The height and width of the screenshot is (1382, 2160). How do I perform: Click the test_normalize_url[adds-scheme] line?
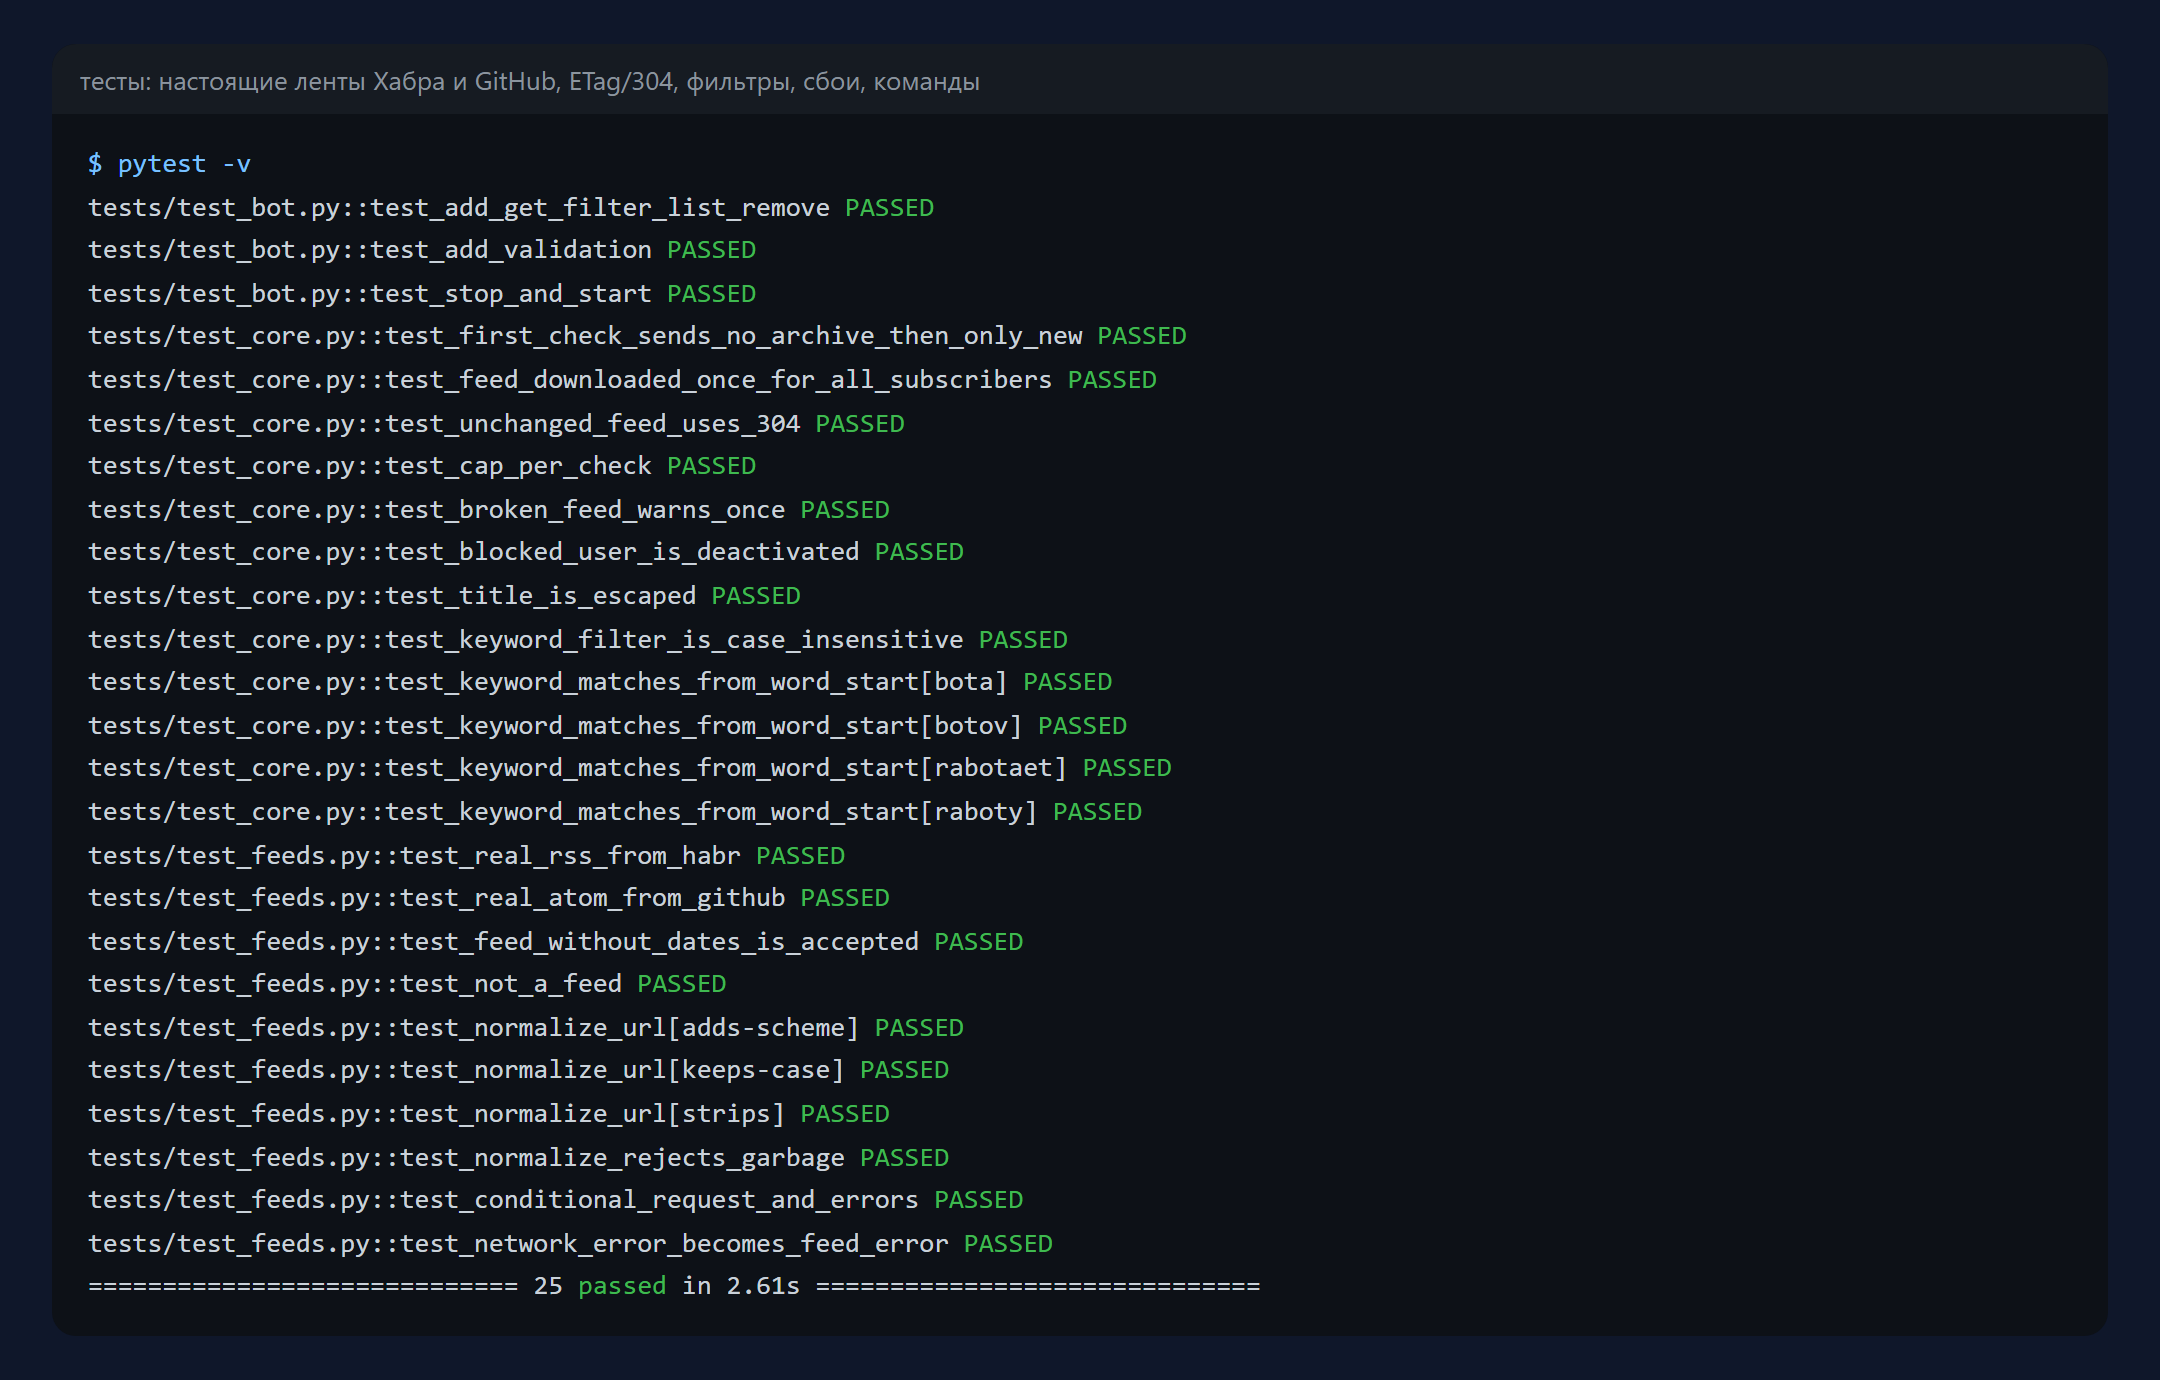[526, 1027]
